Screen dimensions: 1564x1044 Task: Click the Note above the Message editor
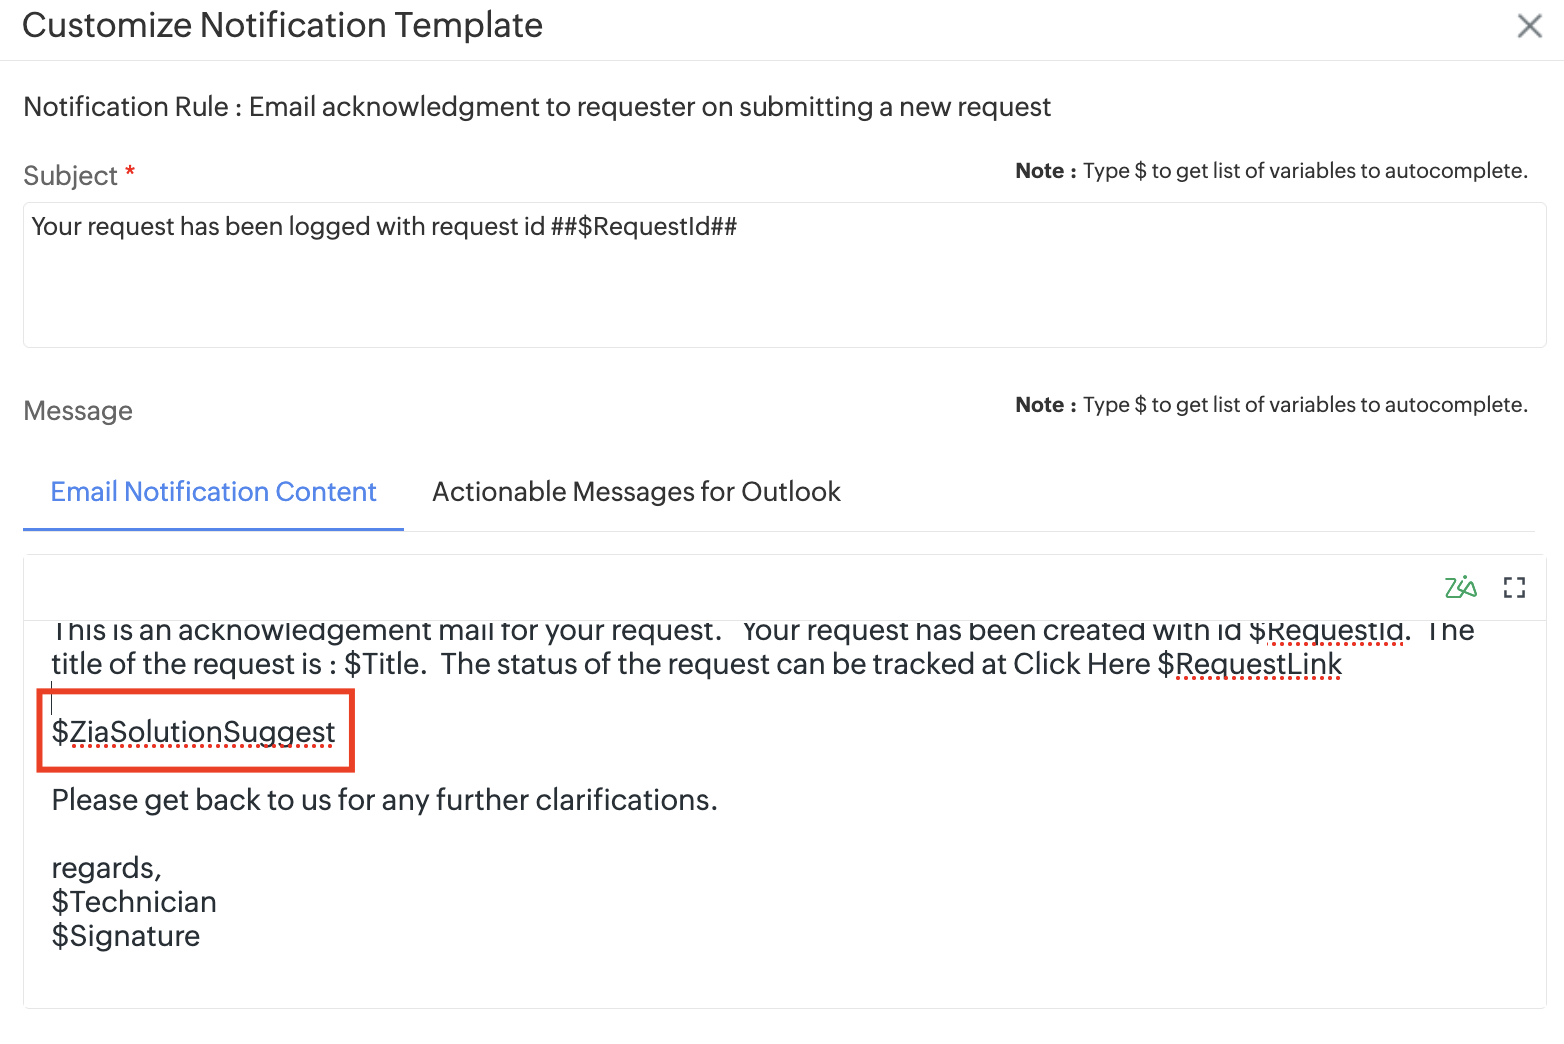tap(1271, 405)
